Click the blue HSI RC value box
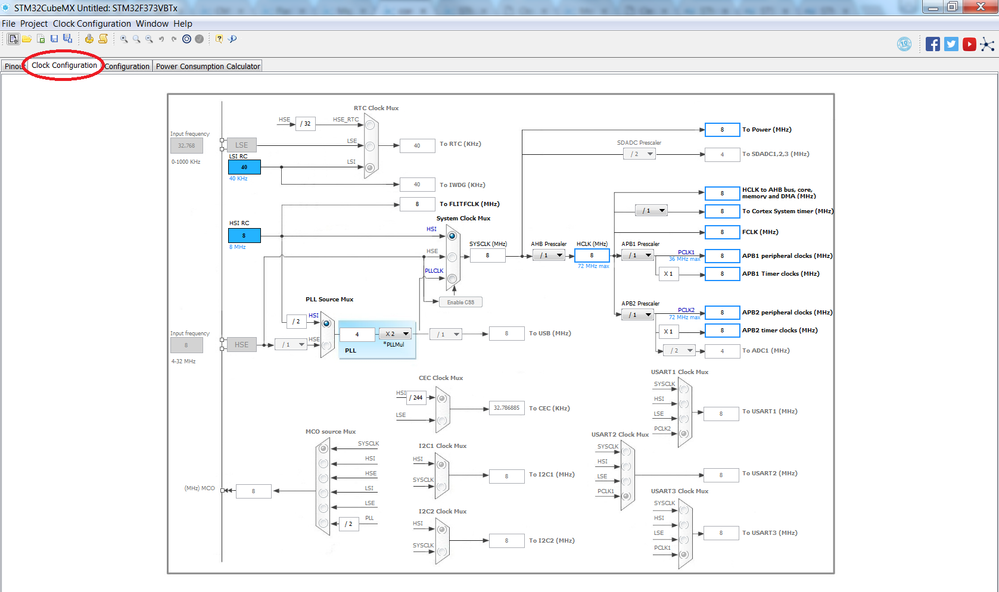The image size is (999, 592). pos(245,236)
